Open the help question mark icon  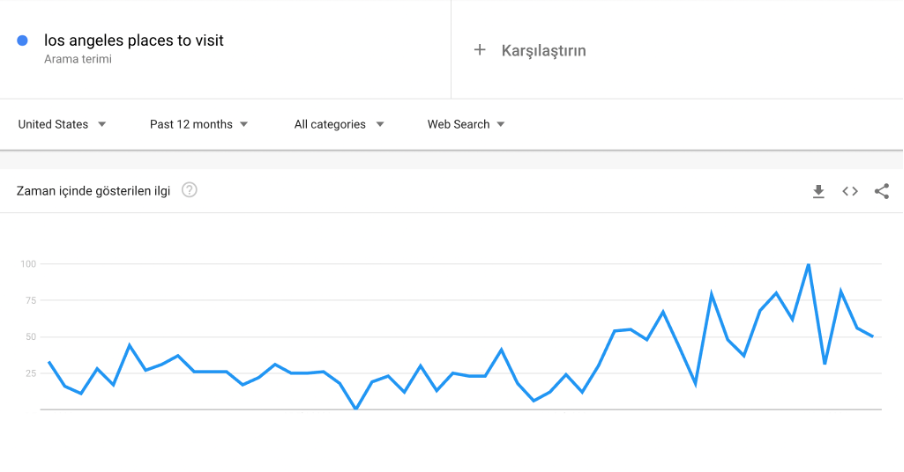pyautogui.click(x=189, y=190)
